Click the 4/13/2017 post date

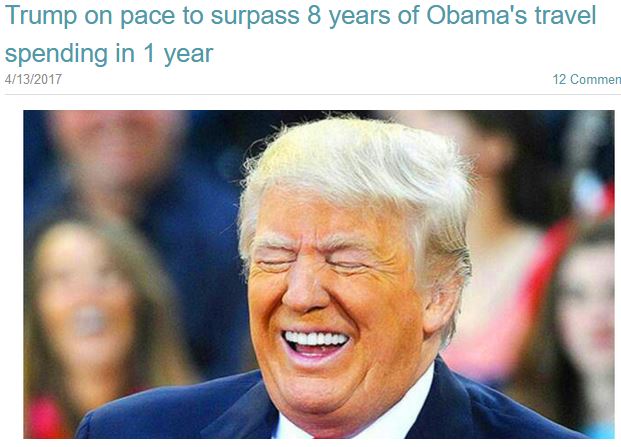[x=33, y=79]
